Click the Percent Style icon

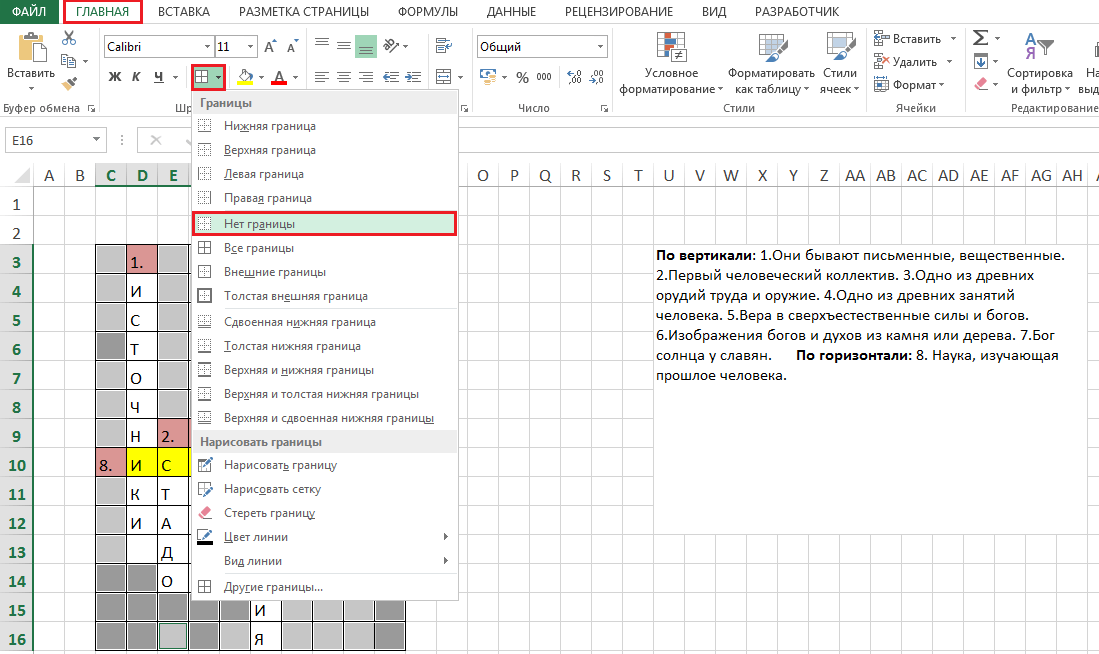tap(522, 78)
